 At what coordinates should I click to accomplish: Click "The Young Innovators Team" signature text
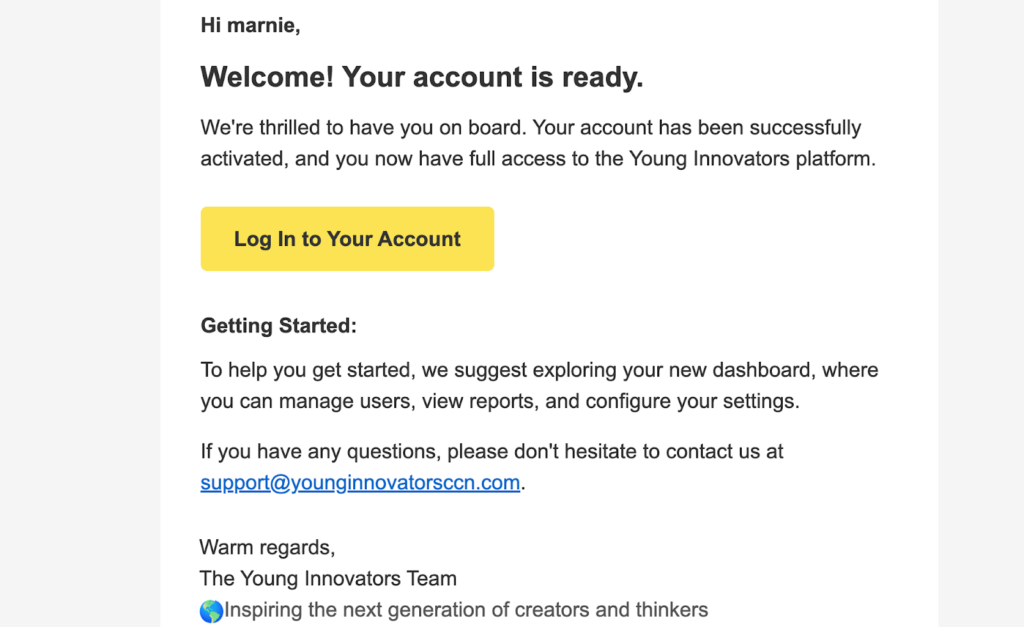coord(328,579)
